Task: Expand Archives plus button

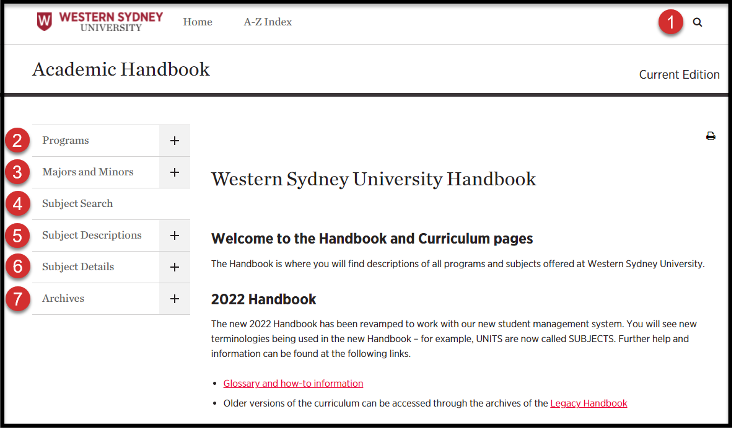Action: click(174, 299)
